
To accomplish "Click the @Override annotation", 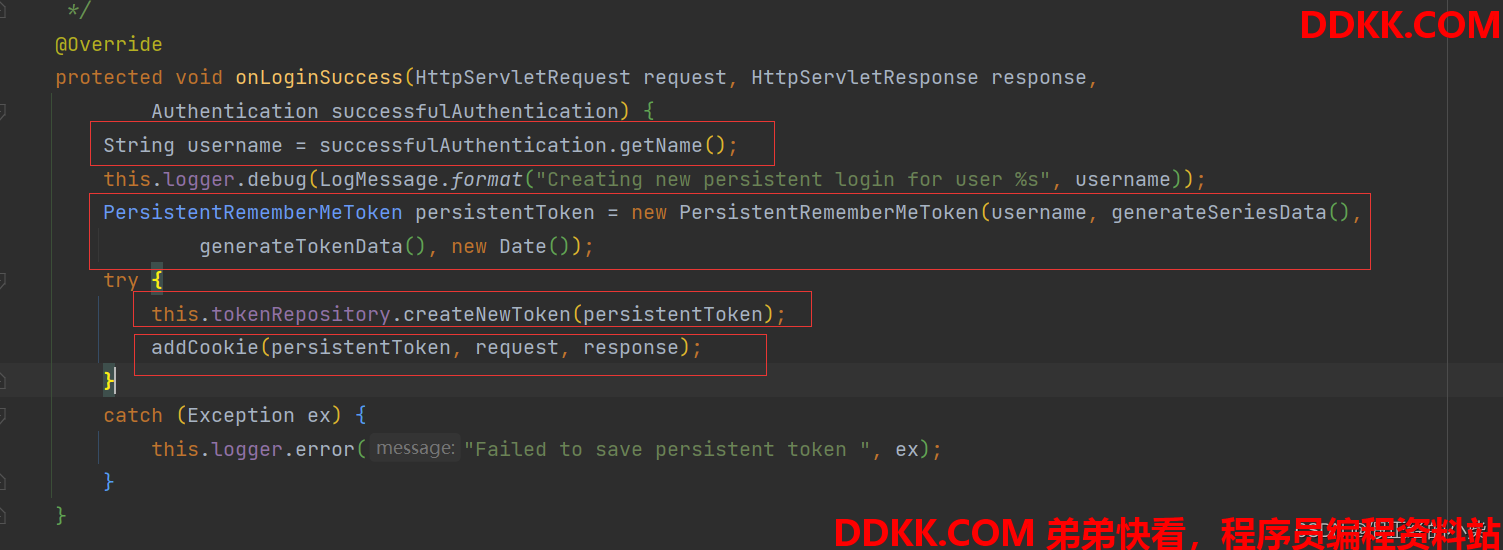I will 109,45.
